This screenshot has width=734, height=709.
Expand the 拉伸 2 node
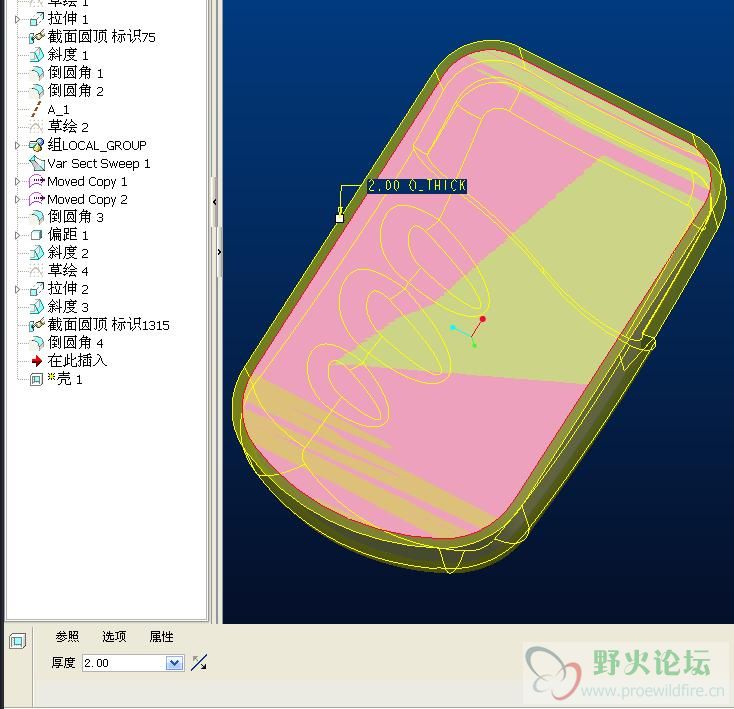[17, 290]
